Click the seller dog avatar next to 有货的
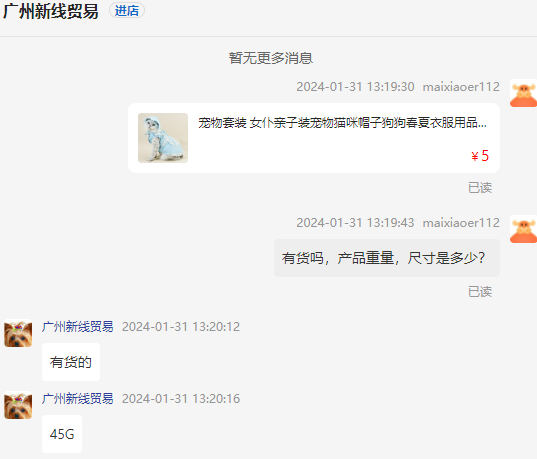Image resolution: width=537 pixels, height=459 pixels. (x=18, y=333)
